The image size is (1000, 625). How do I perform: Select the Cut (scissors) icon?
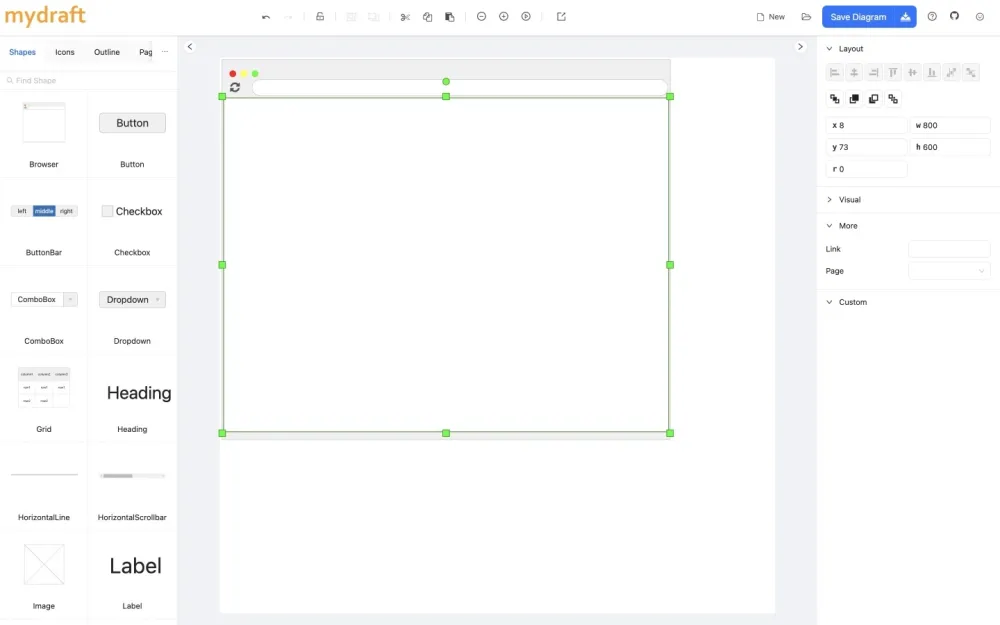point(405,16)
